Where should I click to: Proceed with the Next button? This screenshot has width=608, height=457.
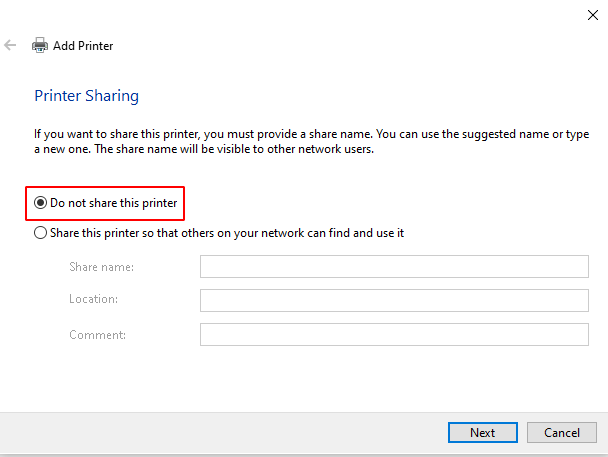[483, 432]
